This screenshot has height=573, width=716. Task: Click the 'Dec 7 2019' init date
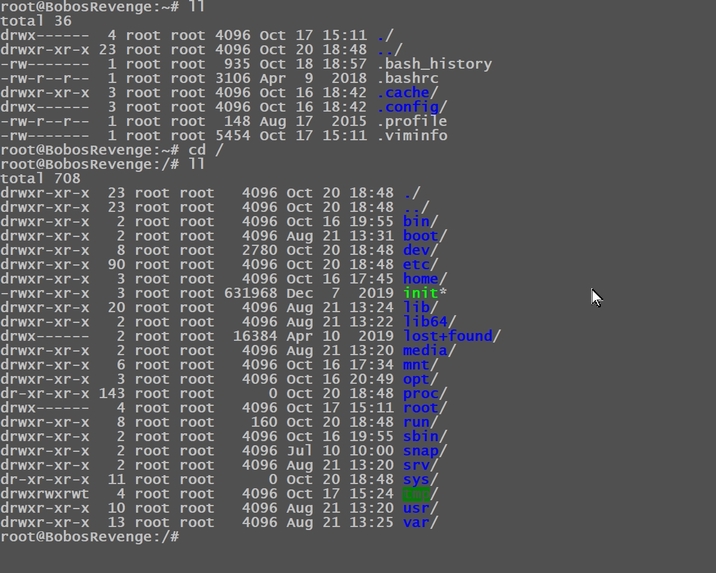click(x=340, y=293)
